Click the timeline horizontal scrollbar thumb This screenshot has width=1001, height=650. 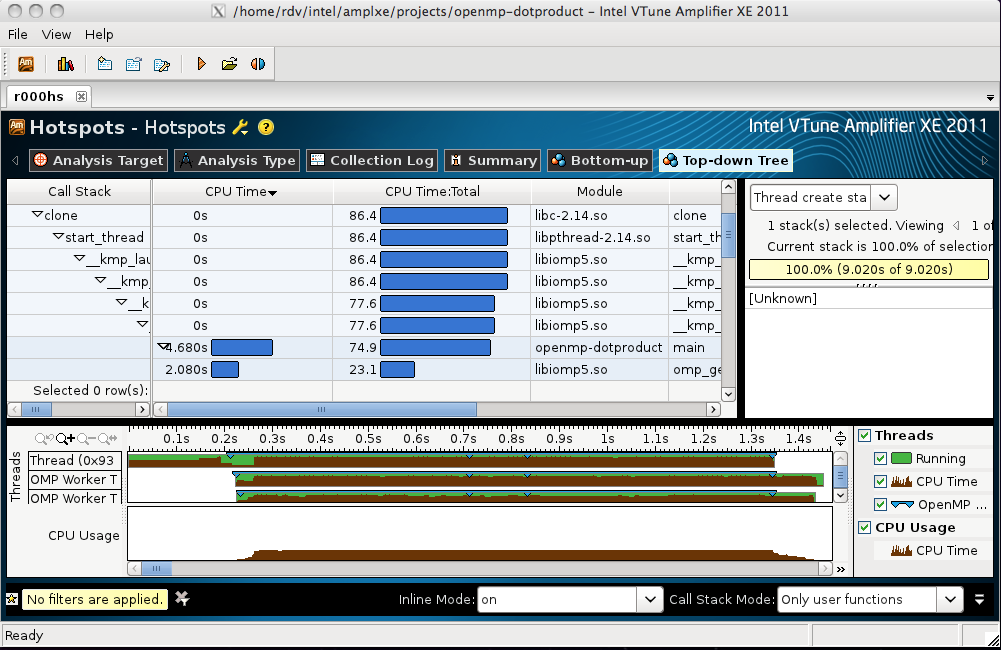(156, 569)
